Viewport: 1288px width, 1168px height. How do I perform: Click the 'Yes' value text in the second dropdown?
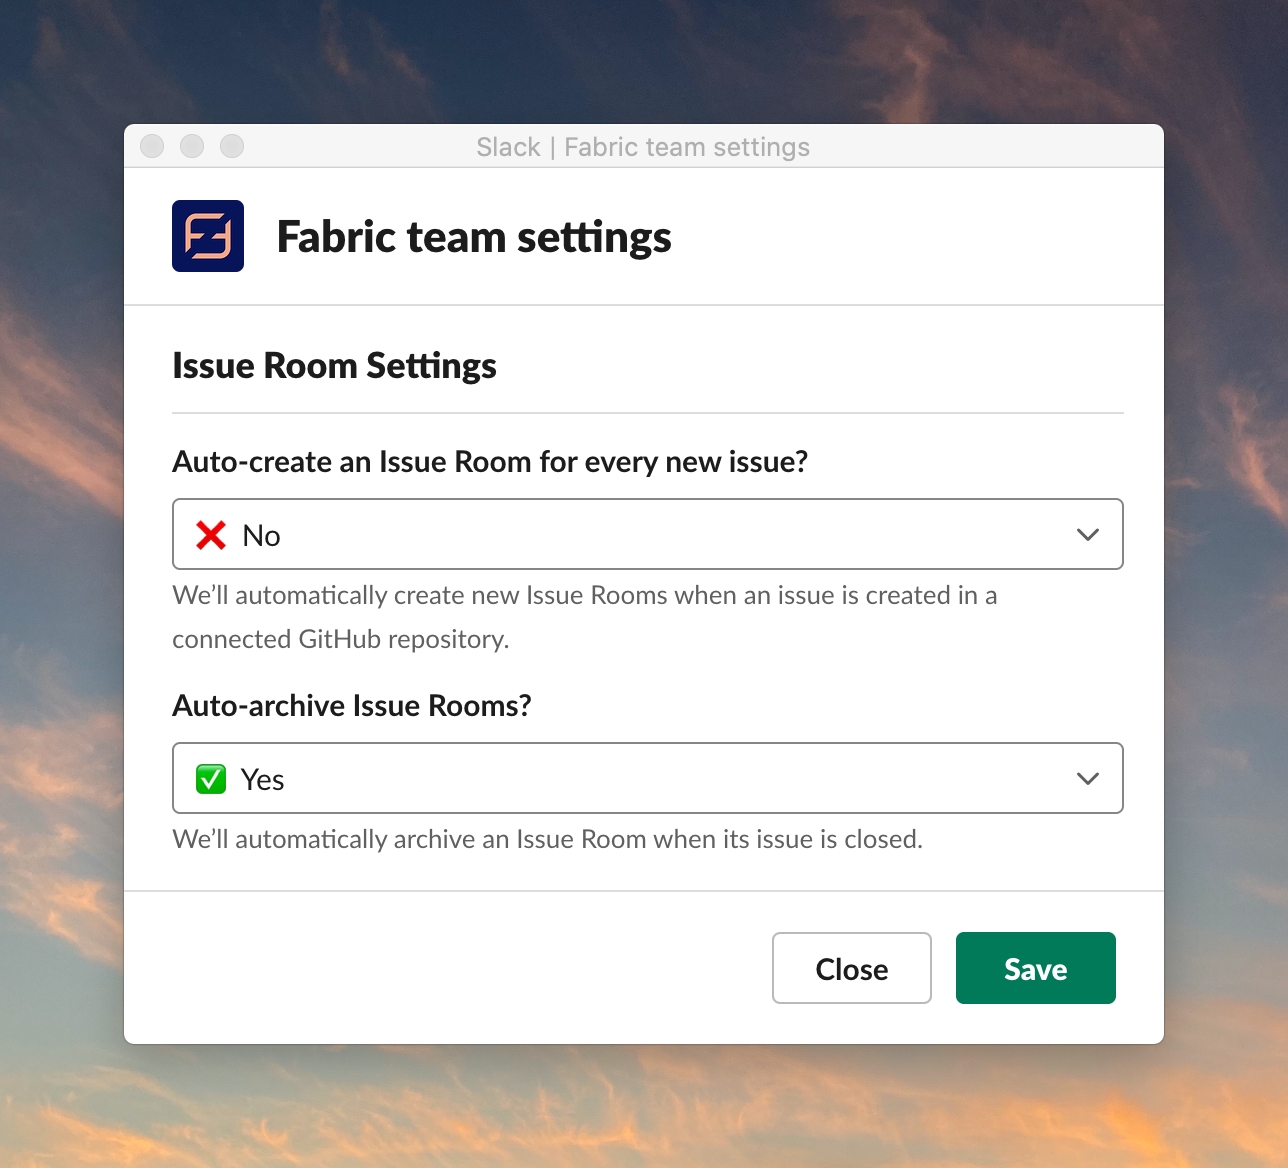coord(263,780)
